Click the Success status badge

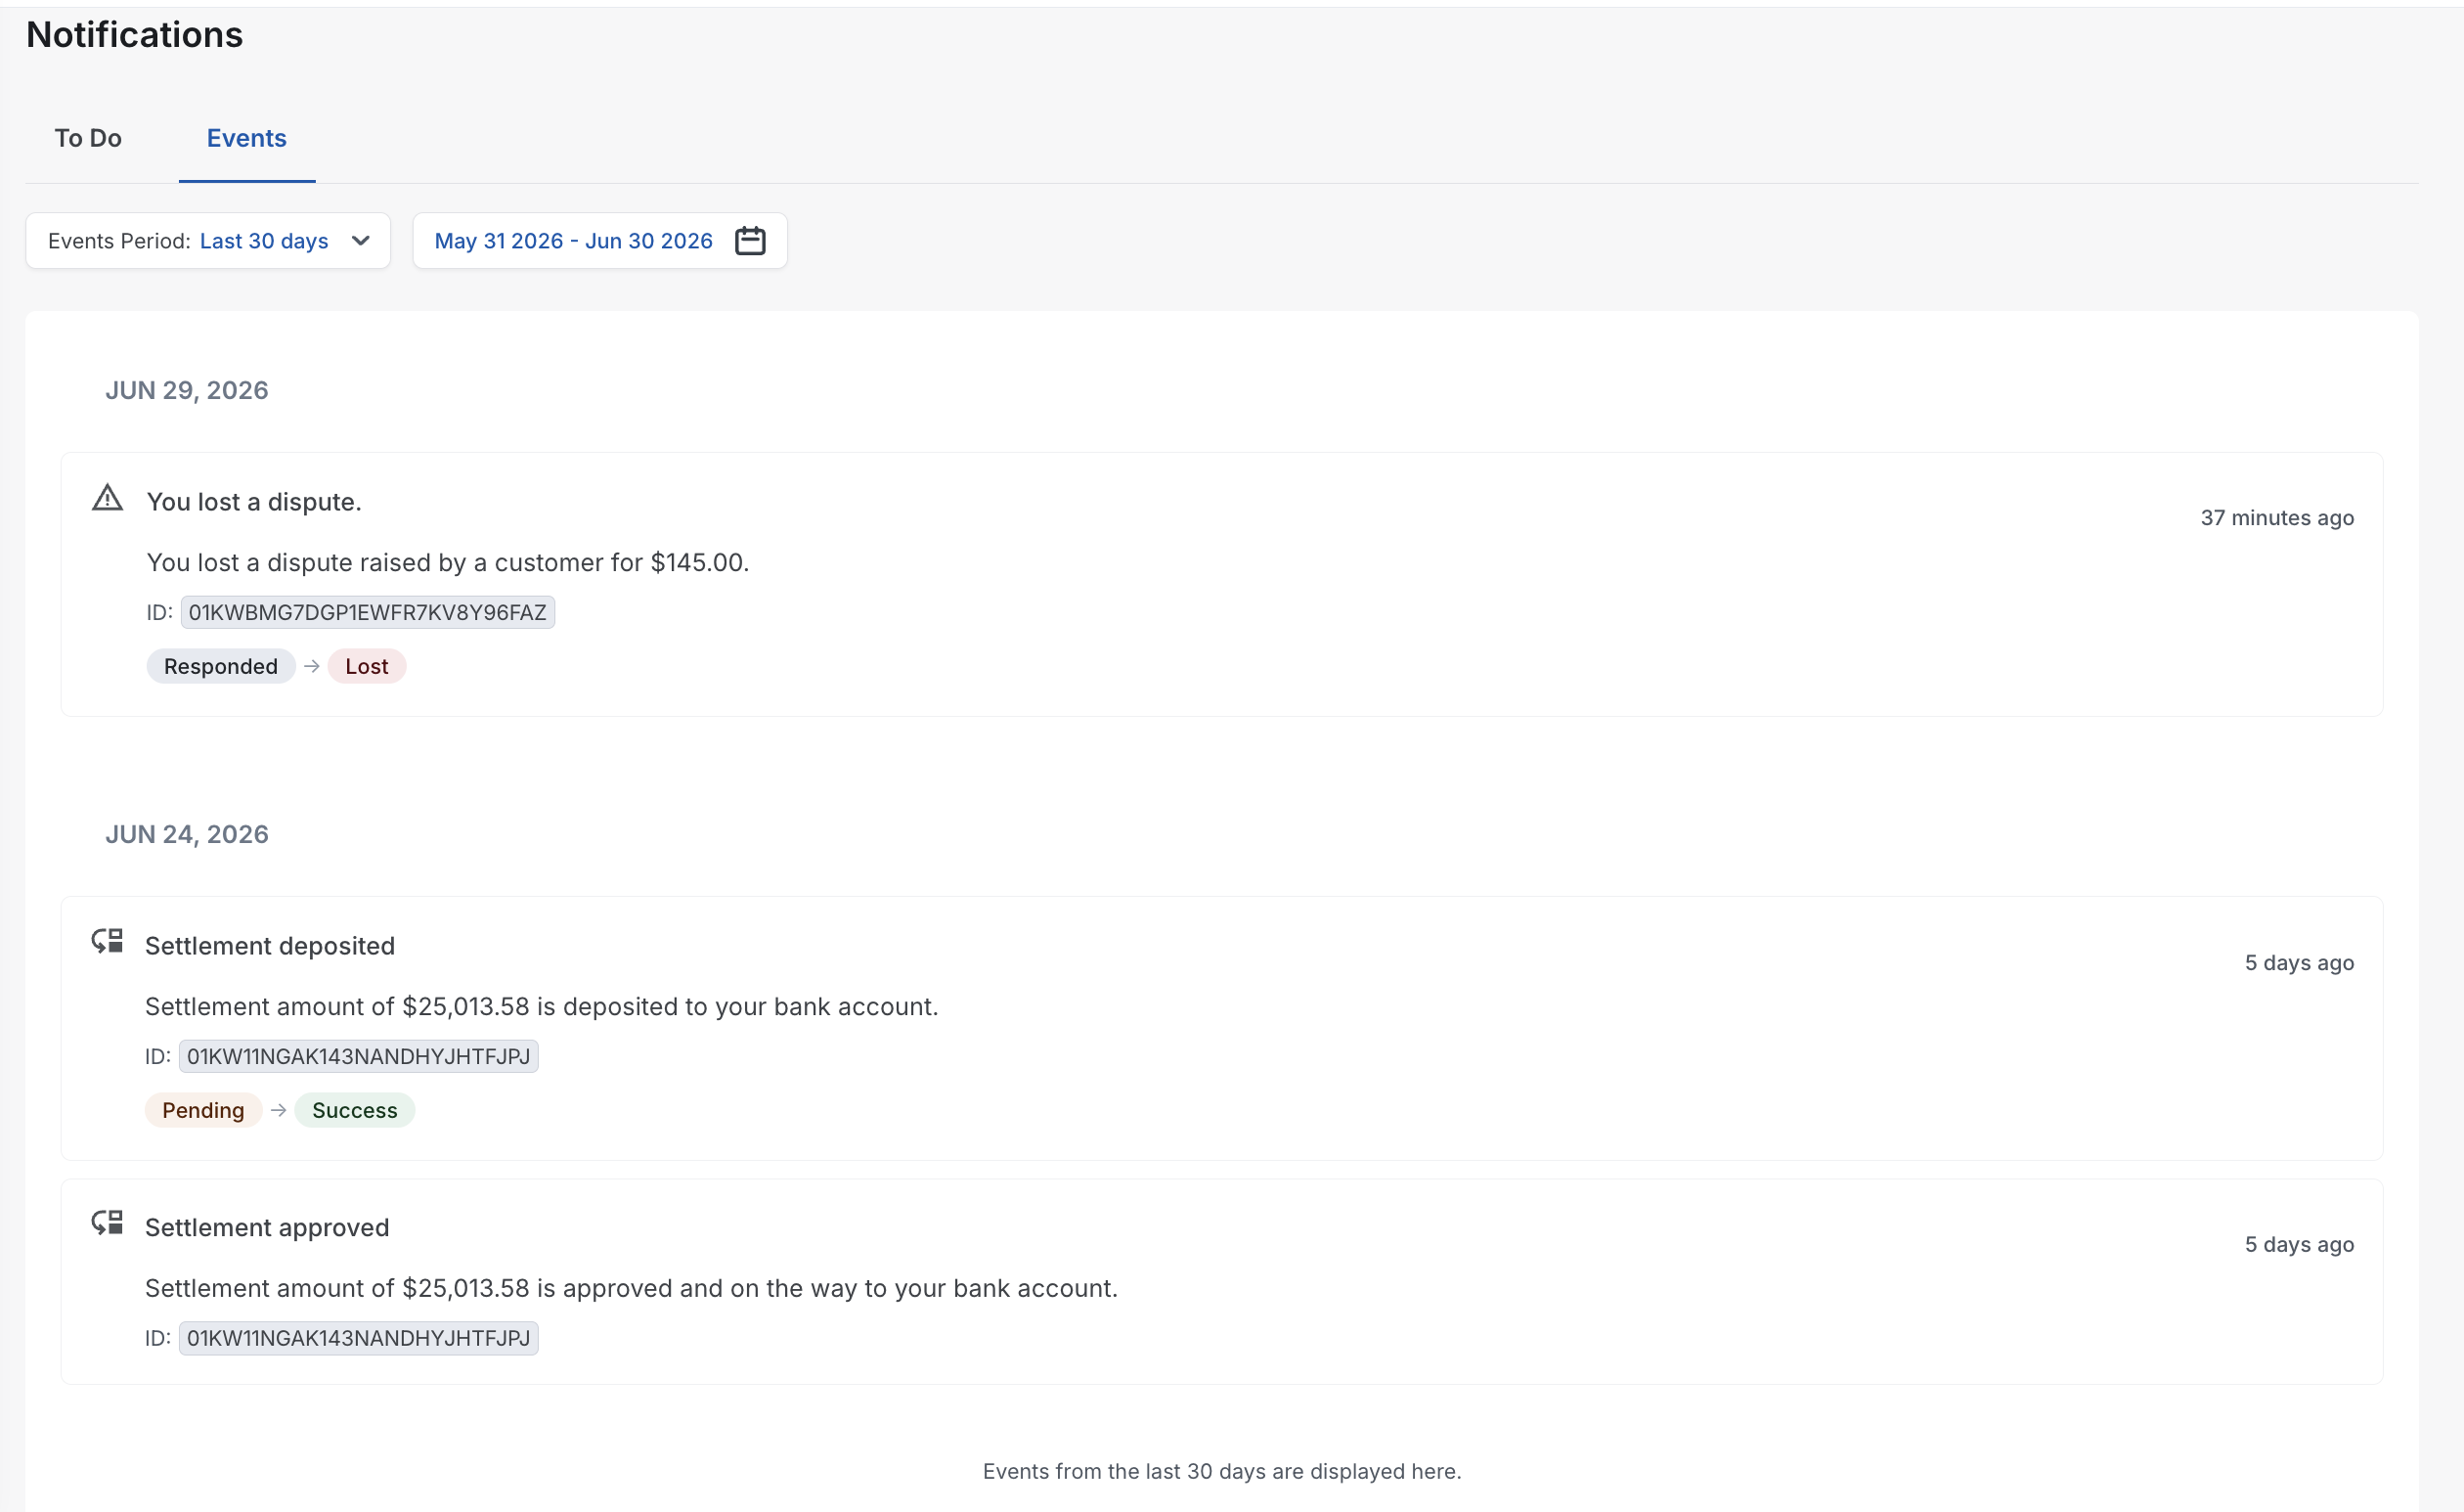point(354,1110)
